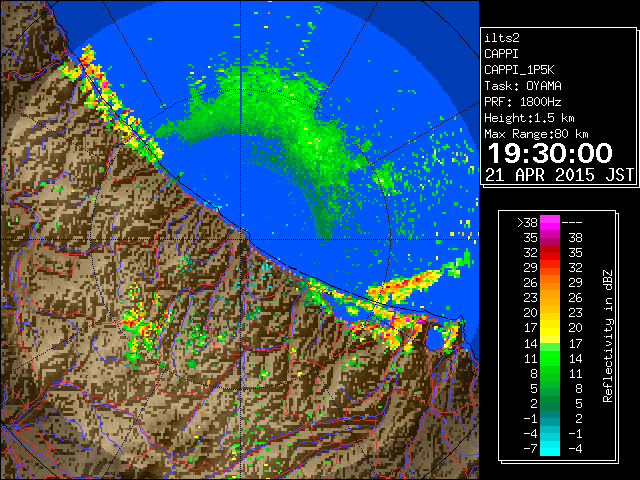The image size is (640, 480).
Task: Click the ">38" legend label
Action: [x=527, y=223]
